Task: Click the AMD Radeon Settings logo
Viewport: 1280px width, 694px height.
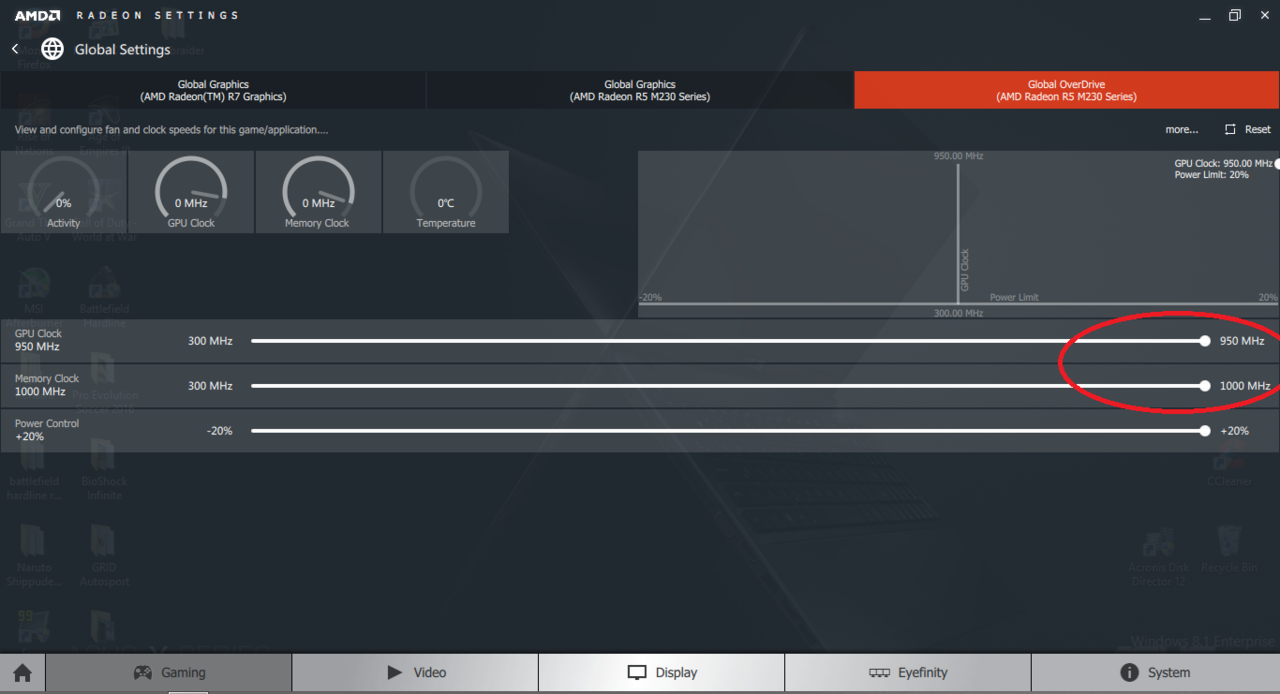Action: (126, 15)
